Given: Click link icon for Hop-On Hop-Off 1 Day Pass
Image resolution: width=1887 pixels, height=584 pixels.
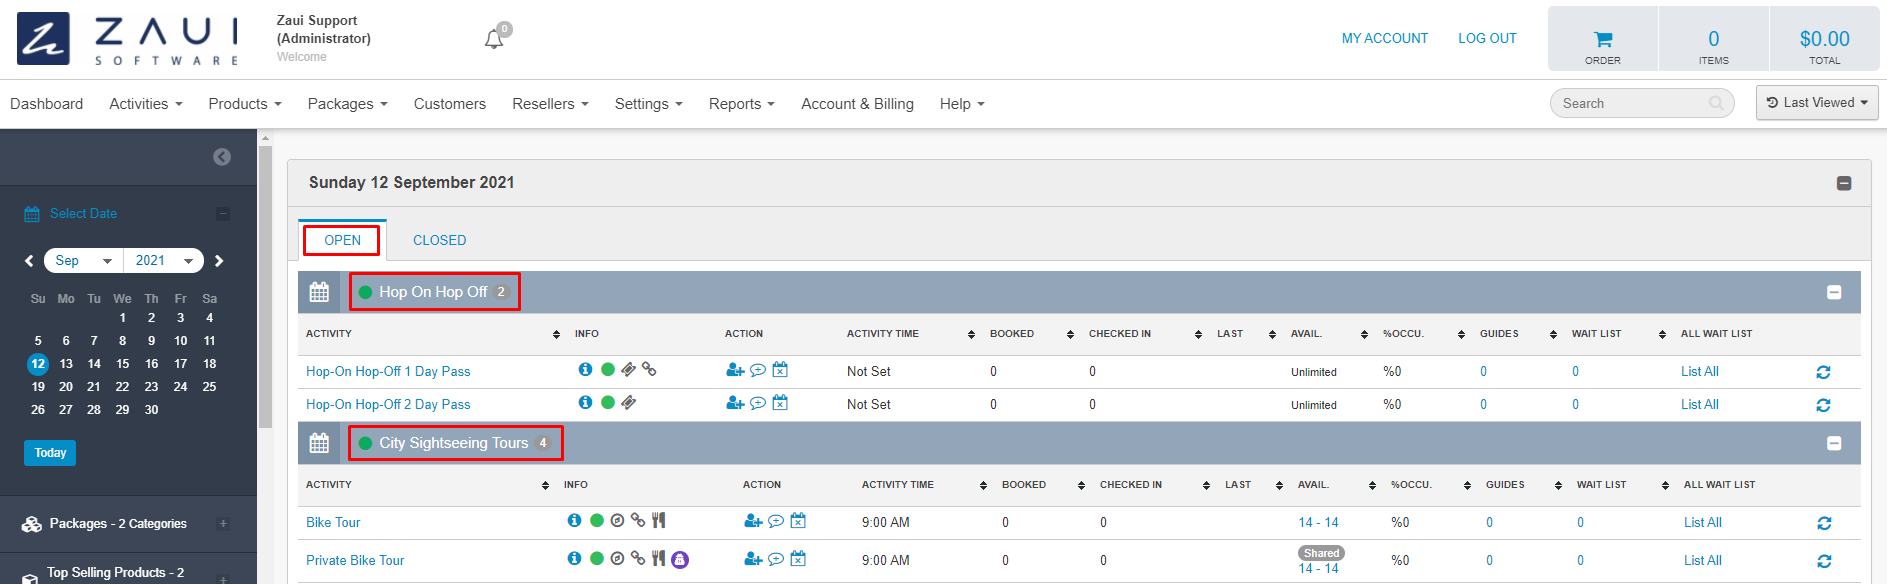Looking at the screenshot, I should (649, 370).
